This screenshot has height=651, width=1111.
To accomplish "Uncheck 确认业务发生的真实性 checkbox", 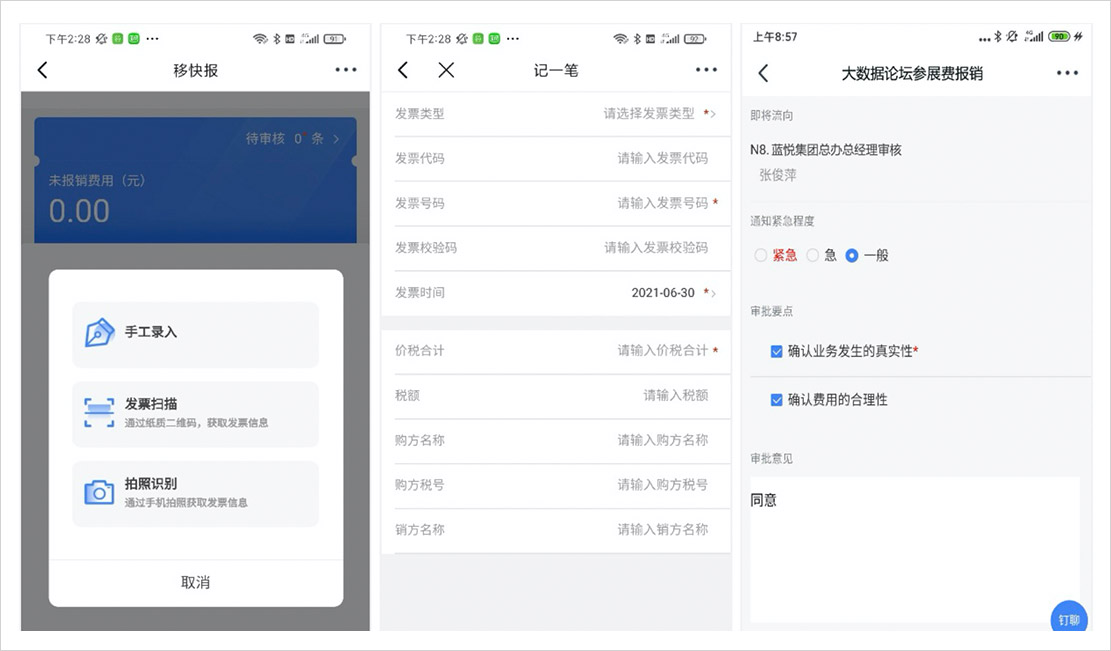I will pos(776,351).
